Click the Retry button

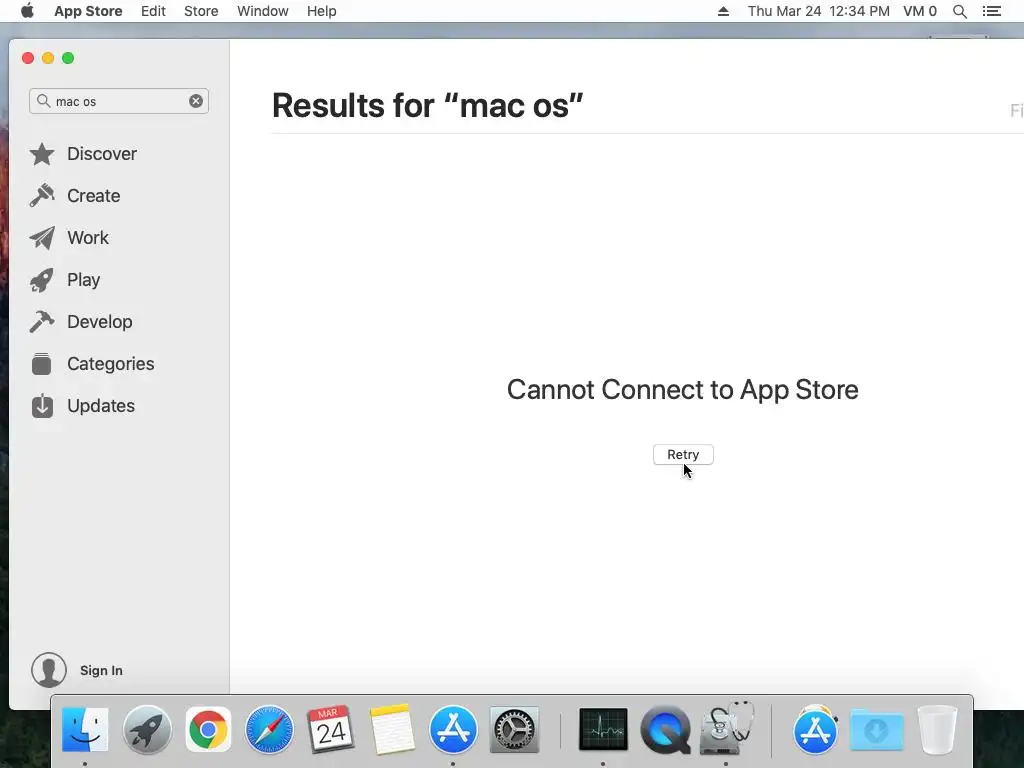pyautogui.click(x=683, y=455)
